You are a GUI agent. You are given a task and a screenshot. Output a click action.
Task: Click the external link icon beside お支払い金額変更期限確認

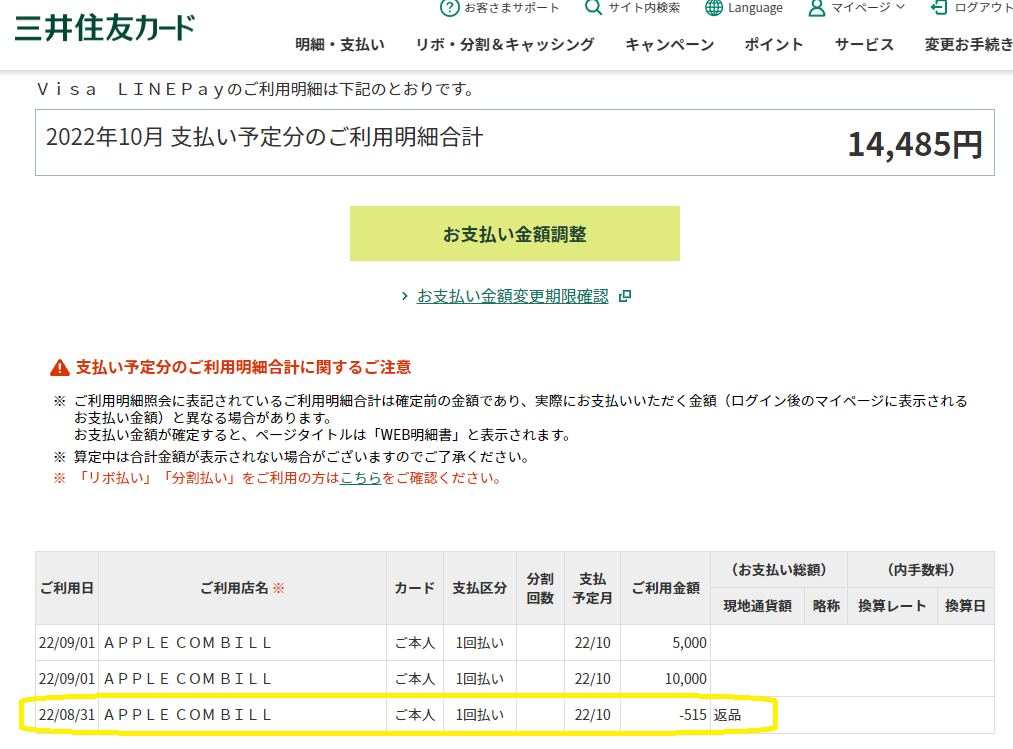(x=624, y=296)
